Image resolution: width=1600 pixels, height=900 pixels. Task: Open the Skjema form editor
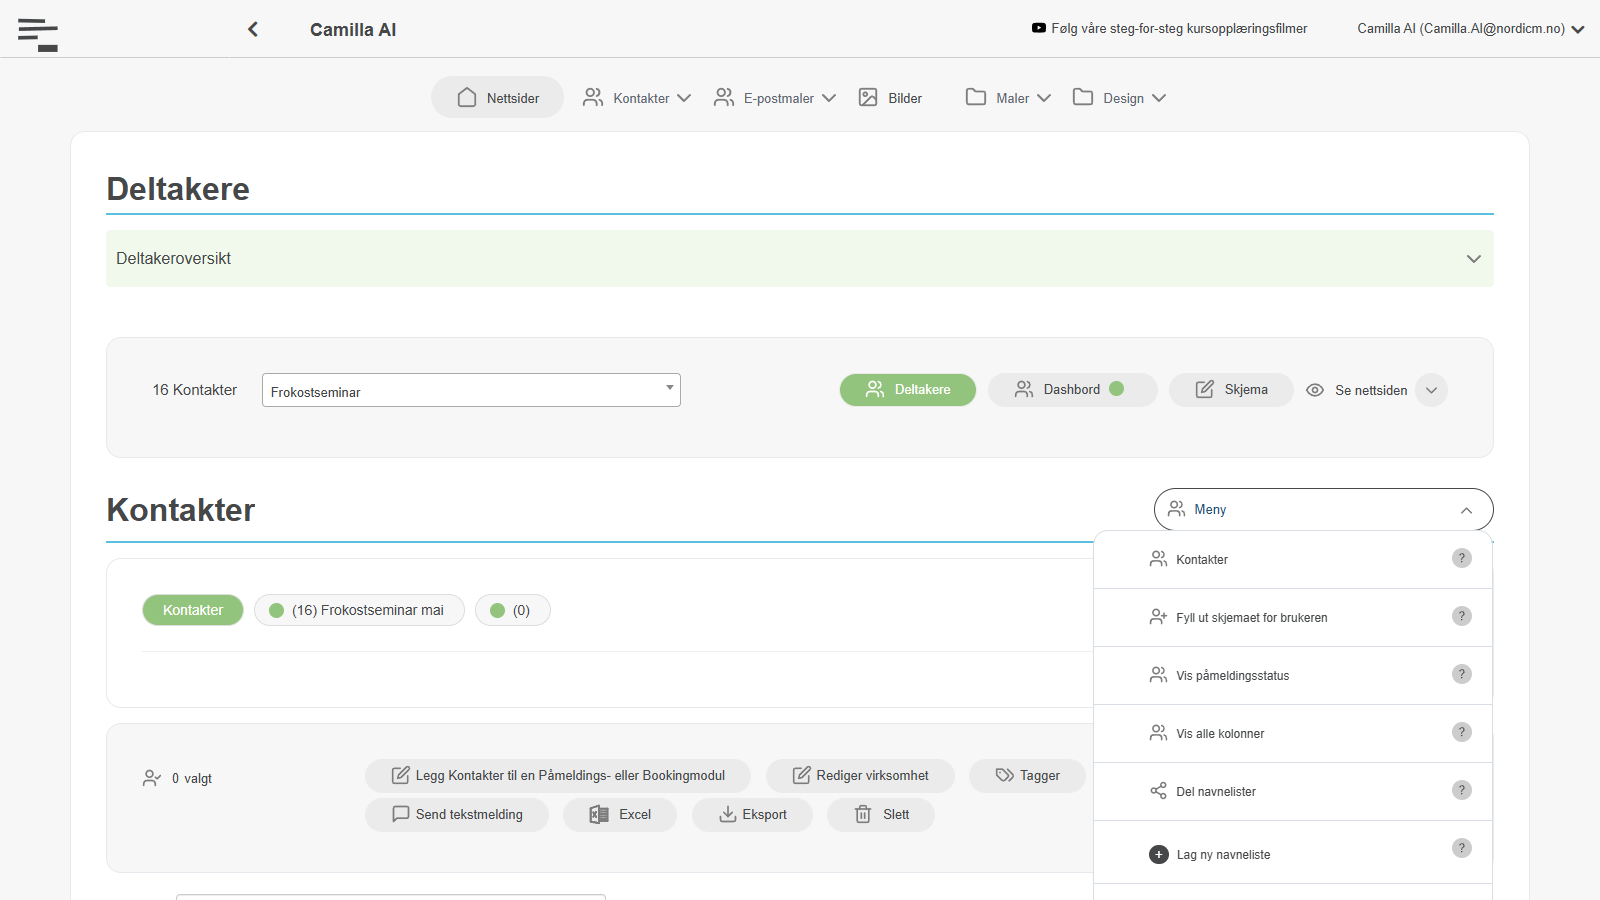pos(1231,390)
